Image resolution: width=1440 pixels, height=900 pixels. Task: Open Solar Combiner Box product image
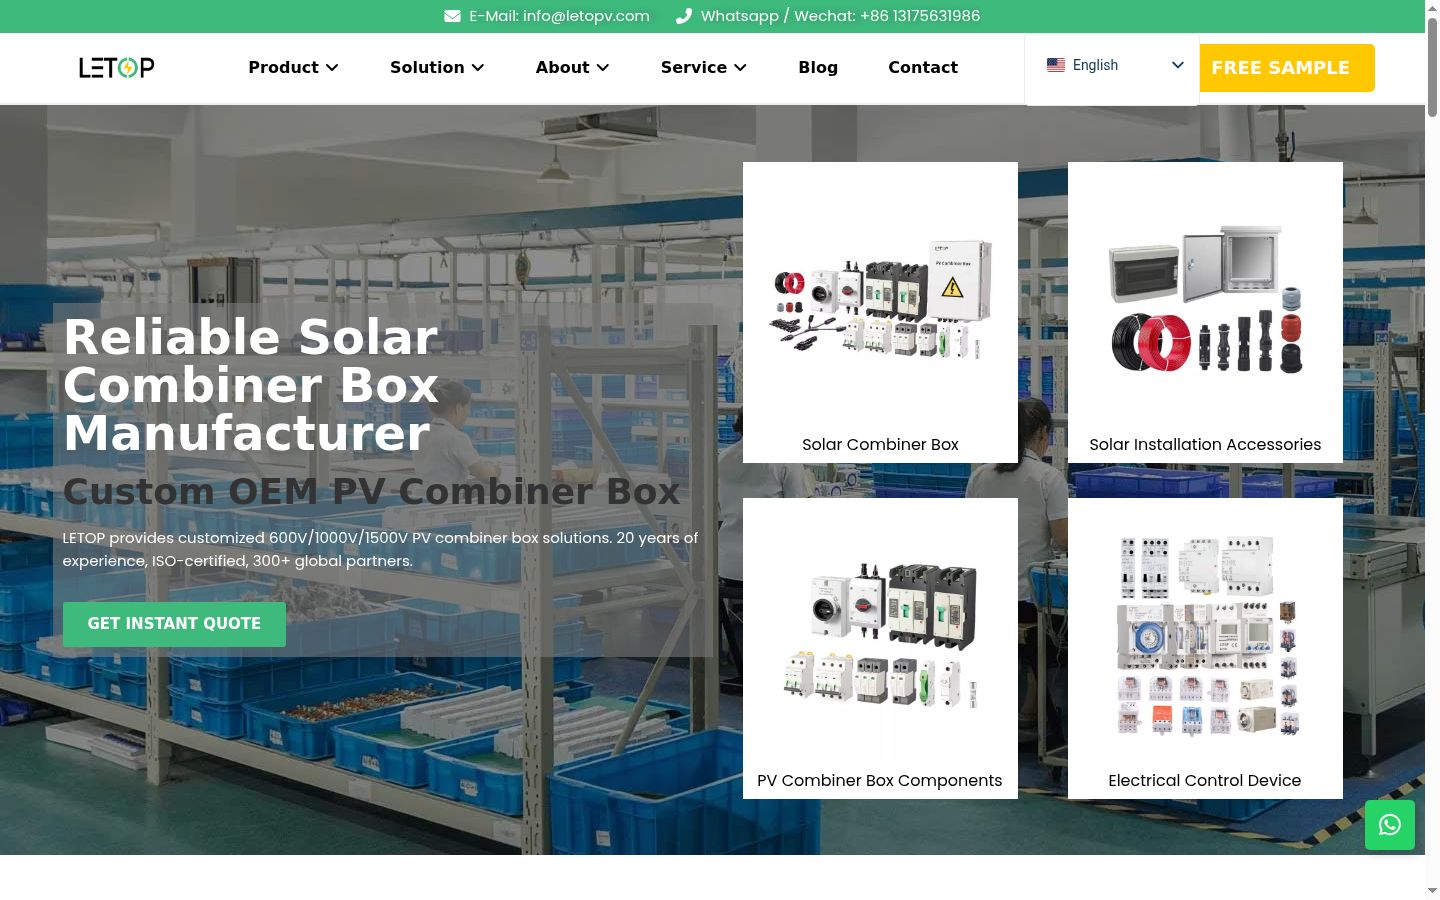tap(880, 297)
